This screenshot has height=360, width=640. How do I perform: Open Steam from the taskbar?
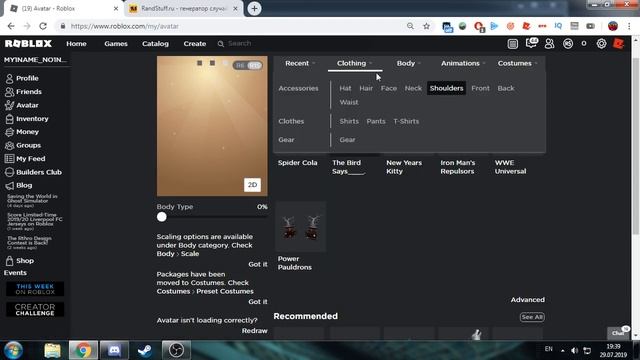[145, 350]
